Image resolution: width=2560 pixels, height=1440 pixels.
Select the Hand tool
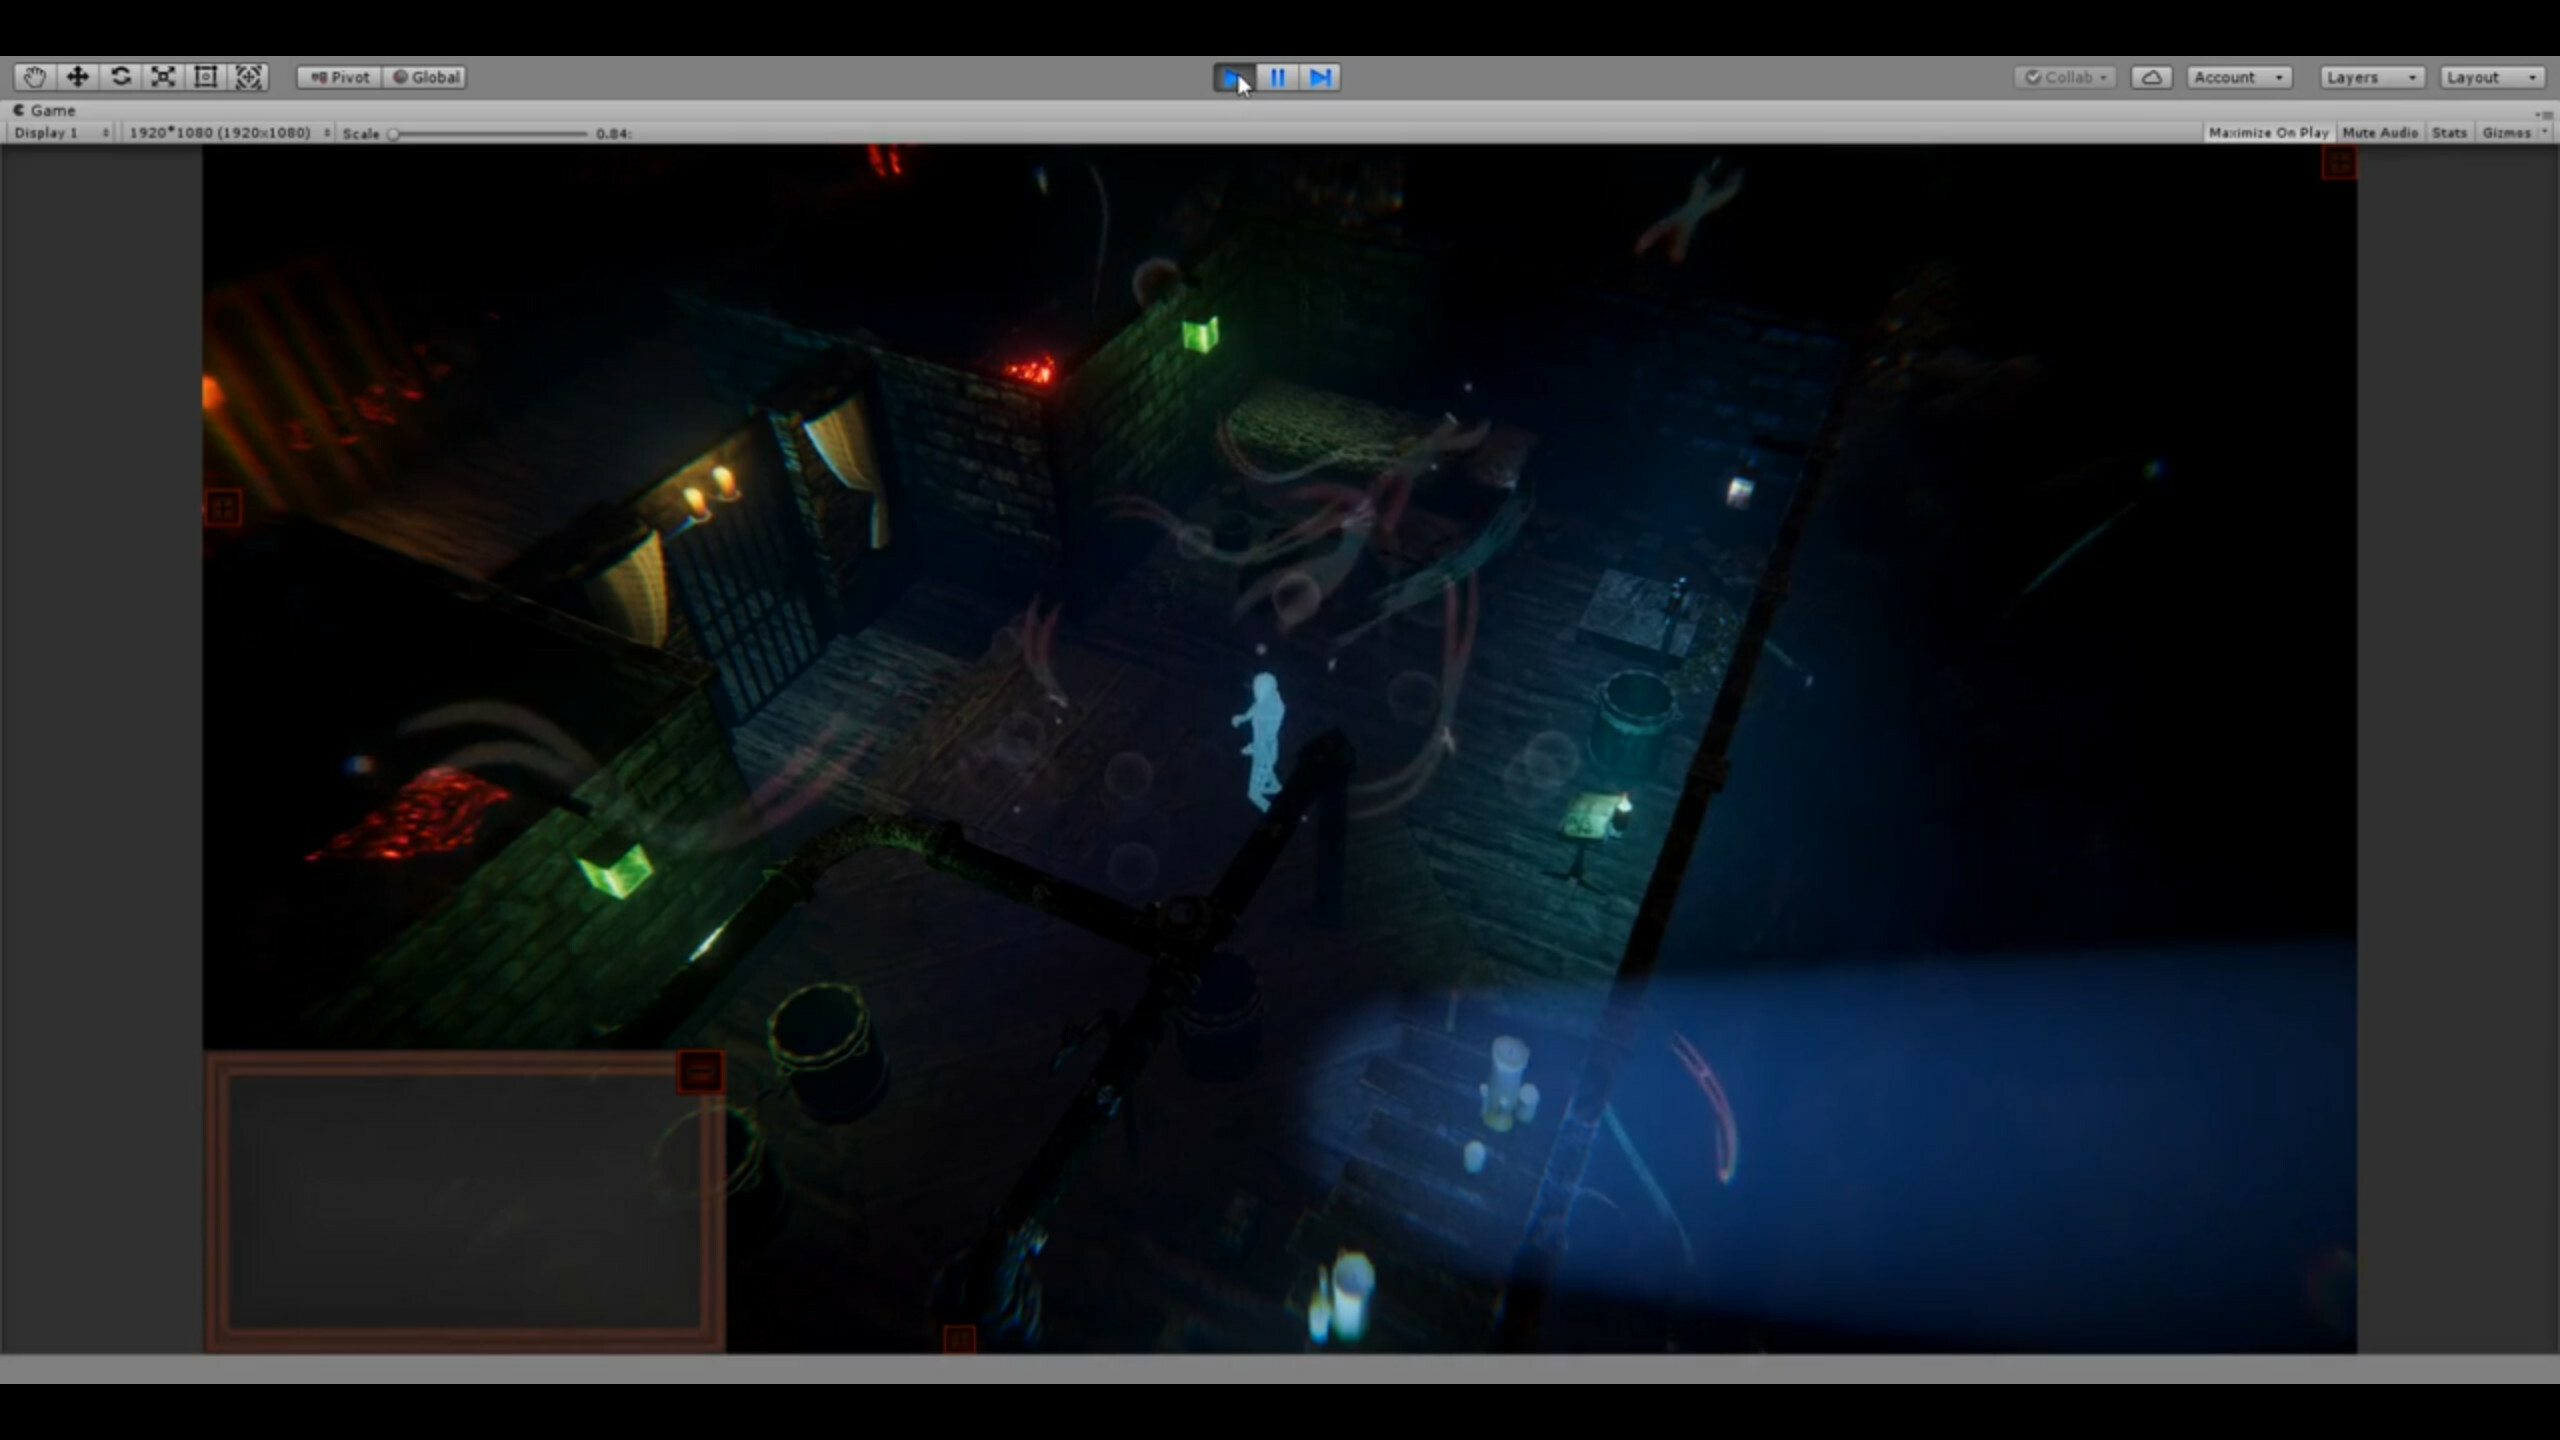pyautogui.click(x=34, y=77)
